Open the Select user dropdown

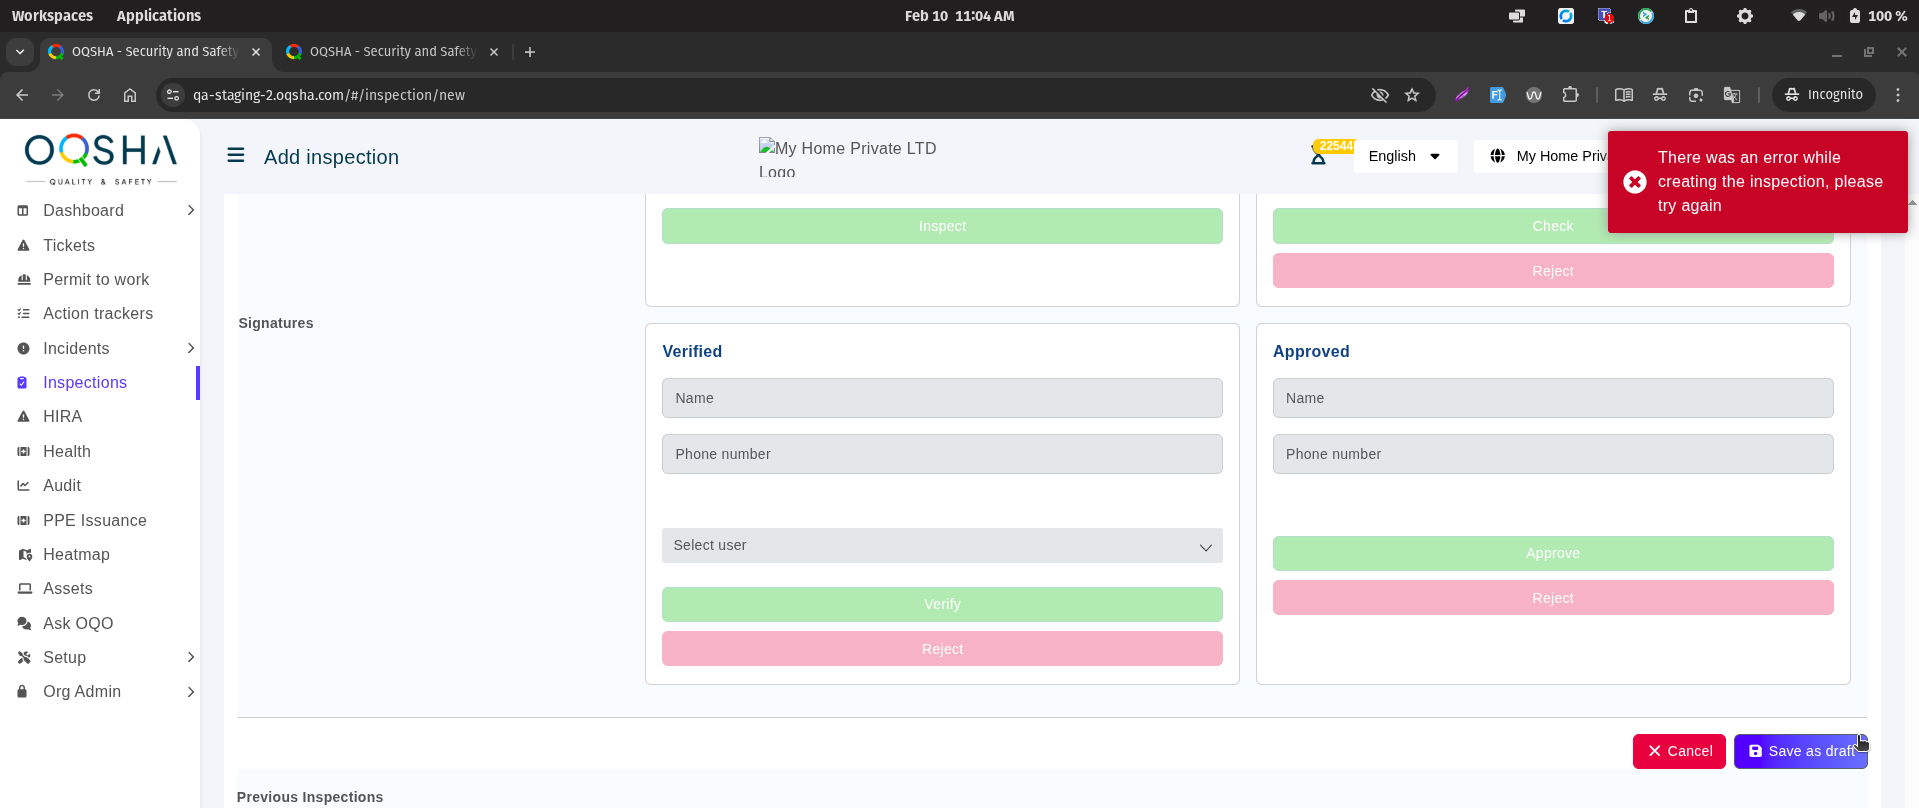[x=941, y=546]
